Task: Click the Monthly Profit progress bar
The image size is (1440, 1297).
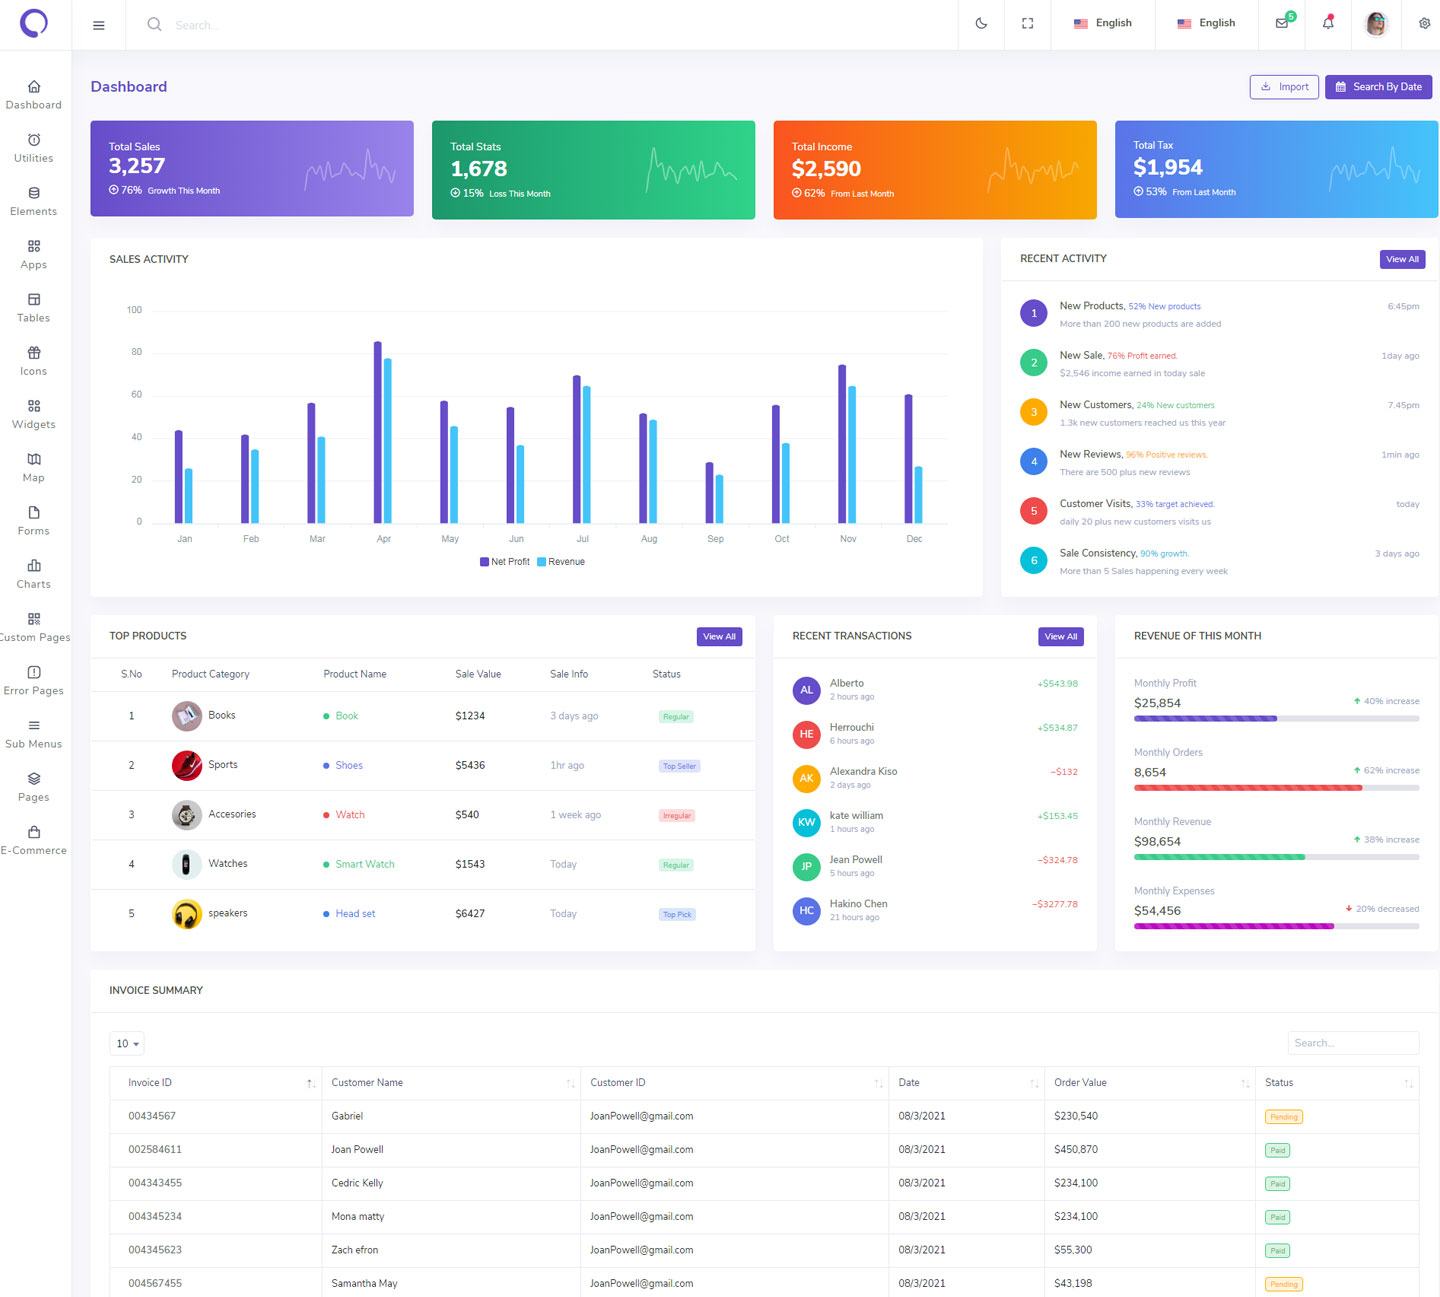Action: click(x=1276, y=718)
